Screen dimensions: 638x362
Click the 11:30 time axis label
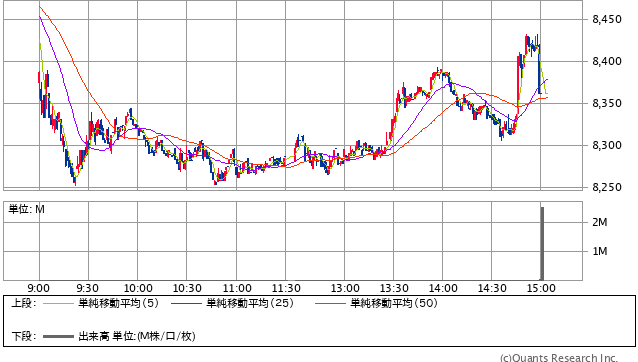pos(286,288)
